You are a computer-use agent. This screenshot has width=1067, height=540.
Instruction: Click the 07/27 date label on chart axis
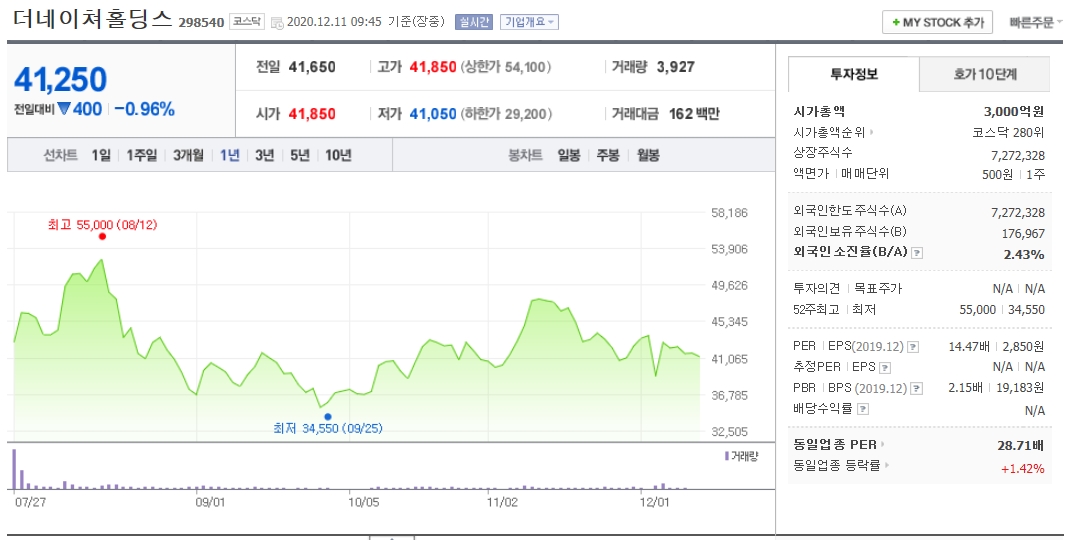coord(30,502)
